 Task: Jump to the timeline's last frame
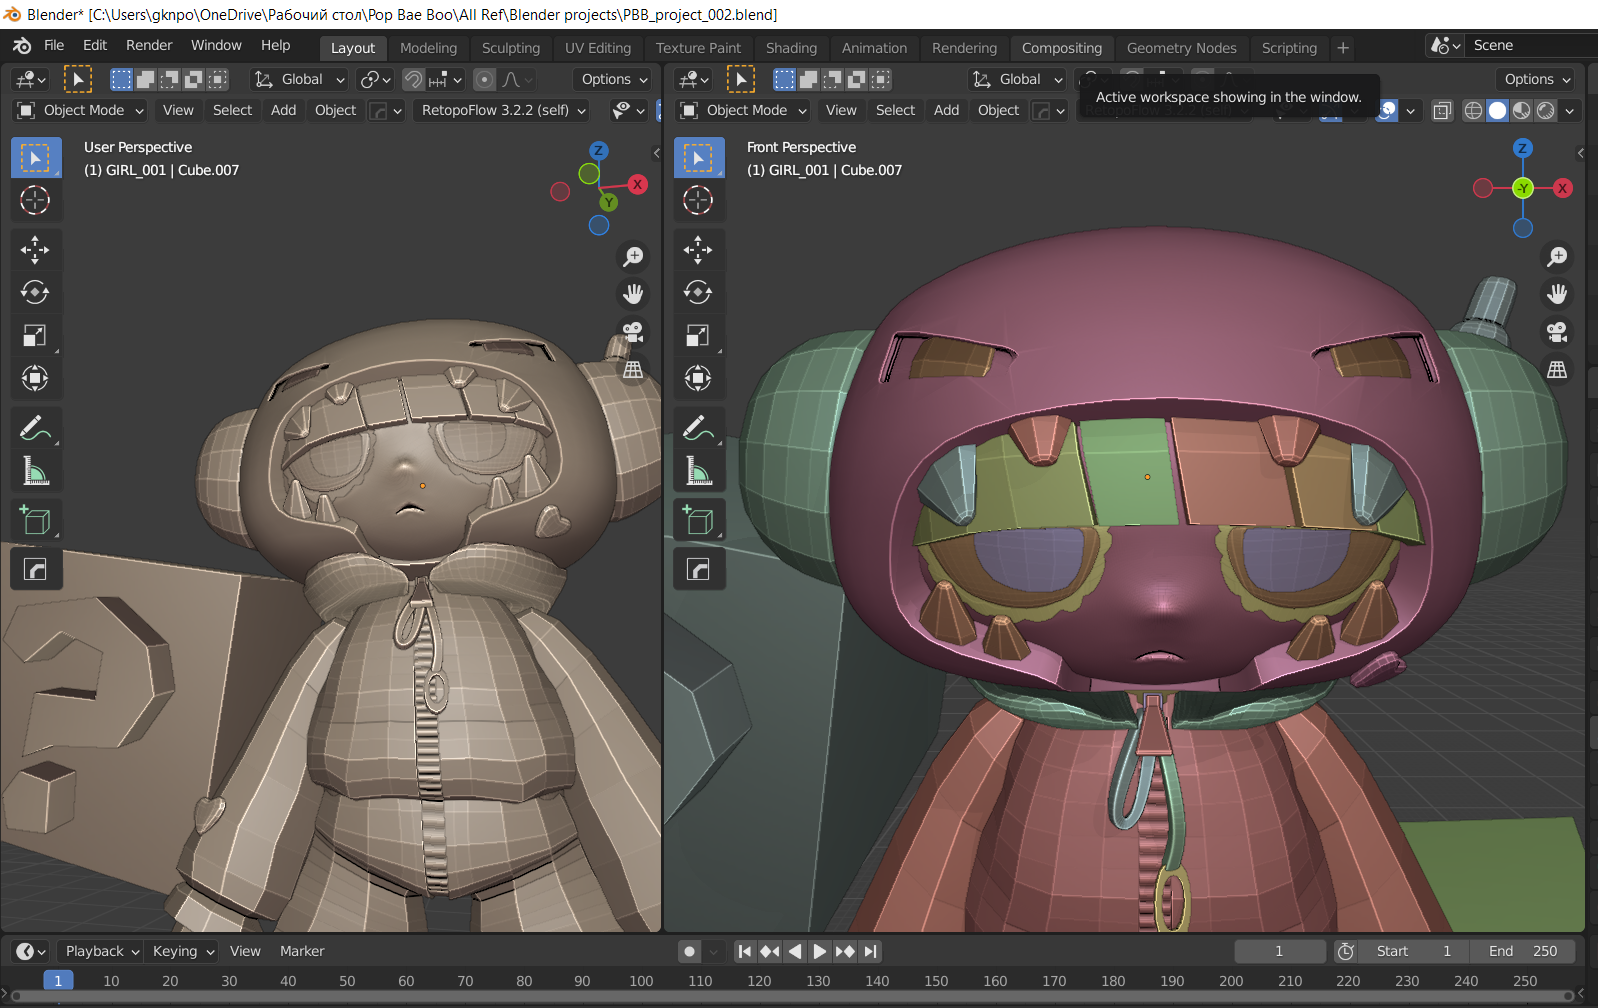(x=870, y=951)
